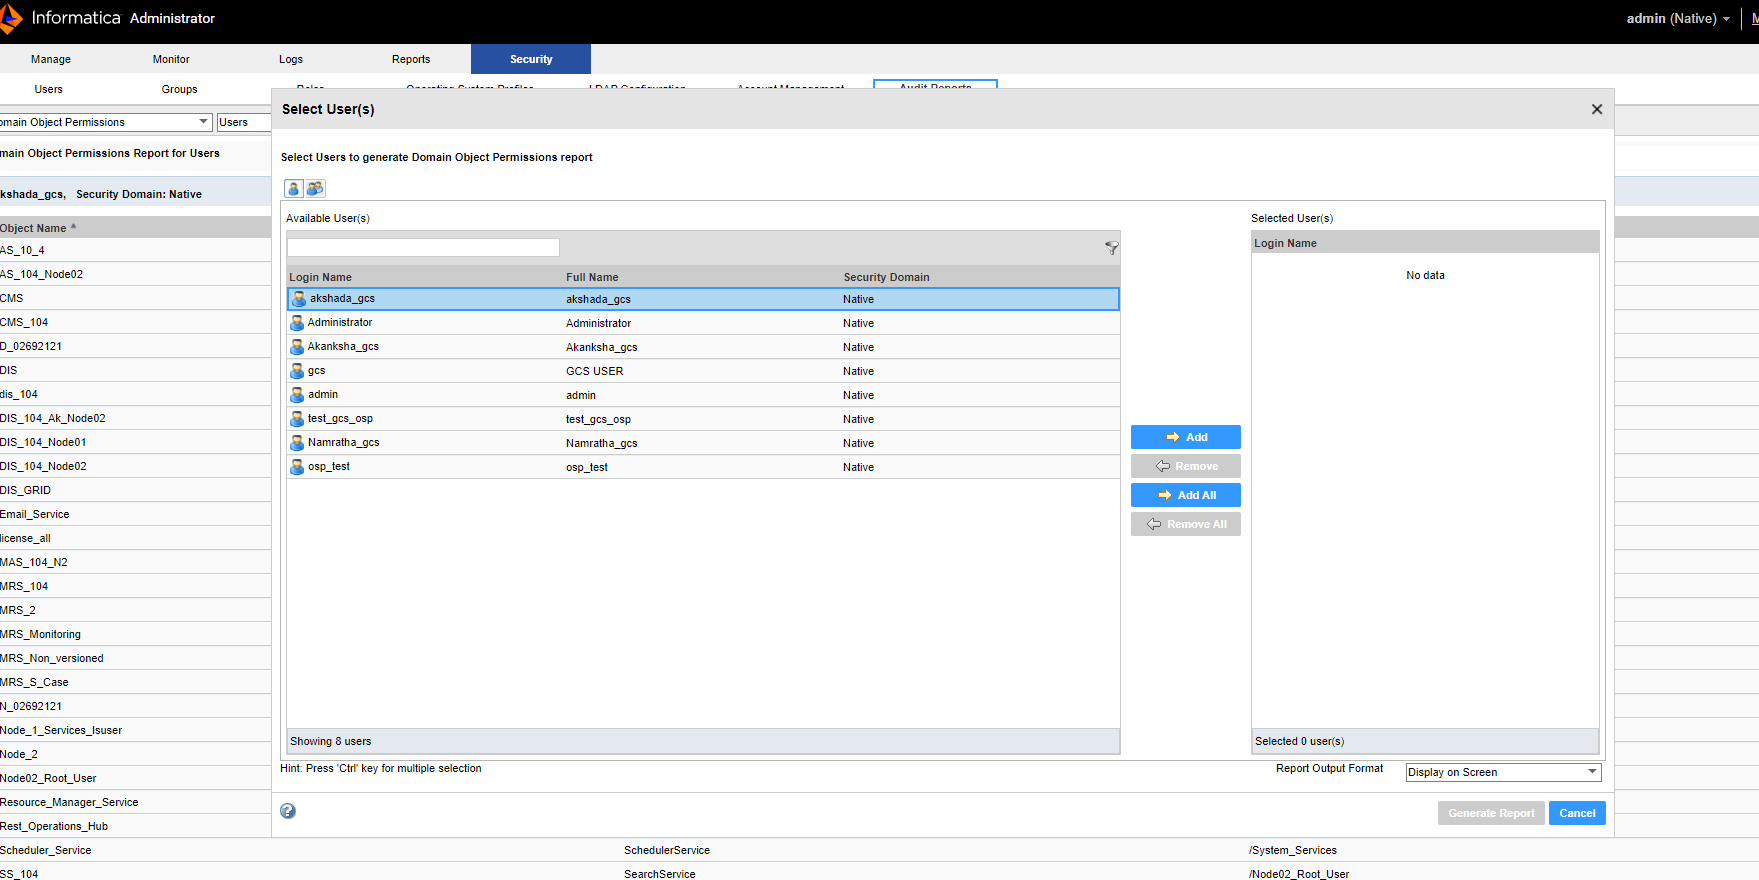Viewport: 1759px width, 880px height.
Task: Click user icon beside gcs login
Action: pyautogui.click(x=297, y=371)
